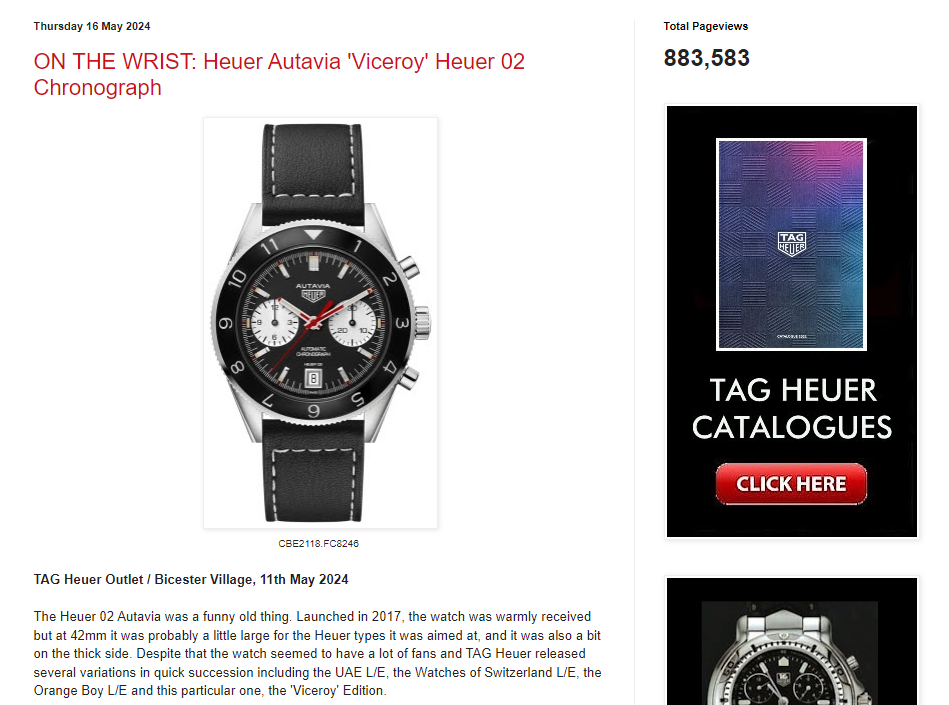Click the Total Pageviews counter 883,583
The image size is (949, 705).
tap(706, 58)
